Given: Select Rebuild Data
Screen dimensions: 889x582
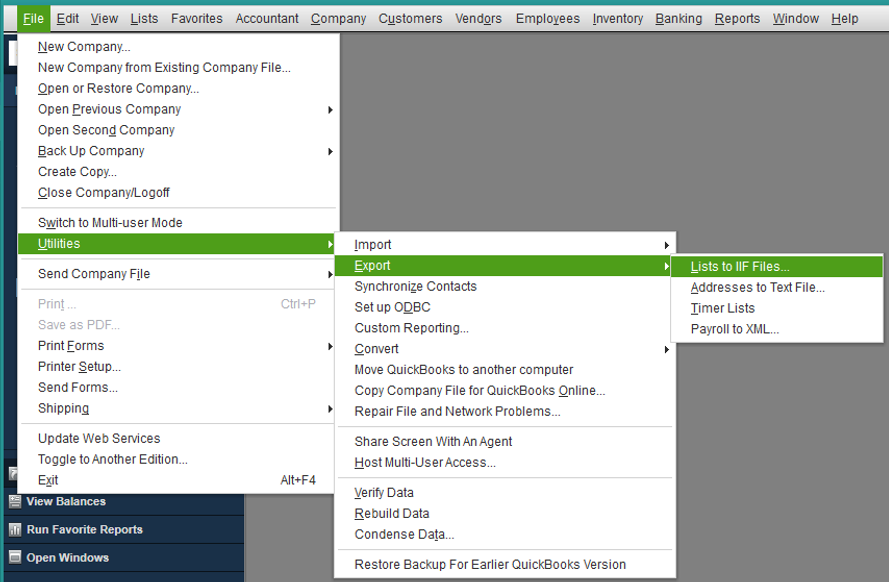Looking at the screenshot, I should coord(504,514).
